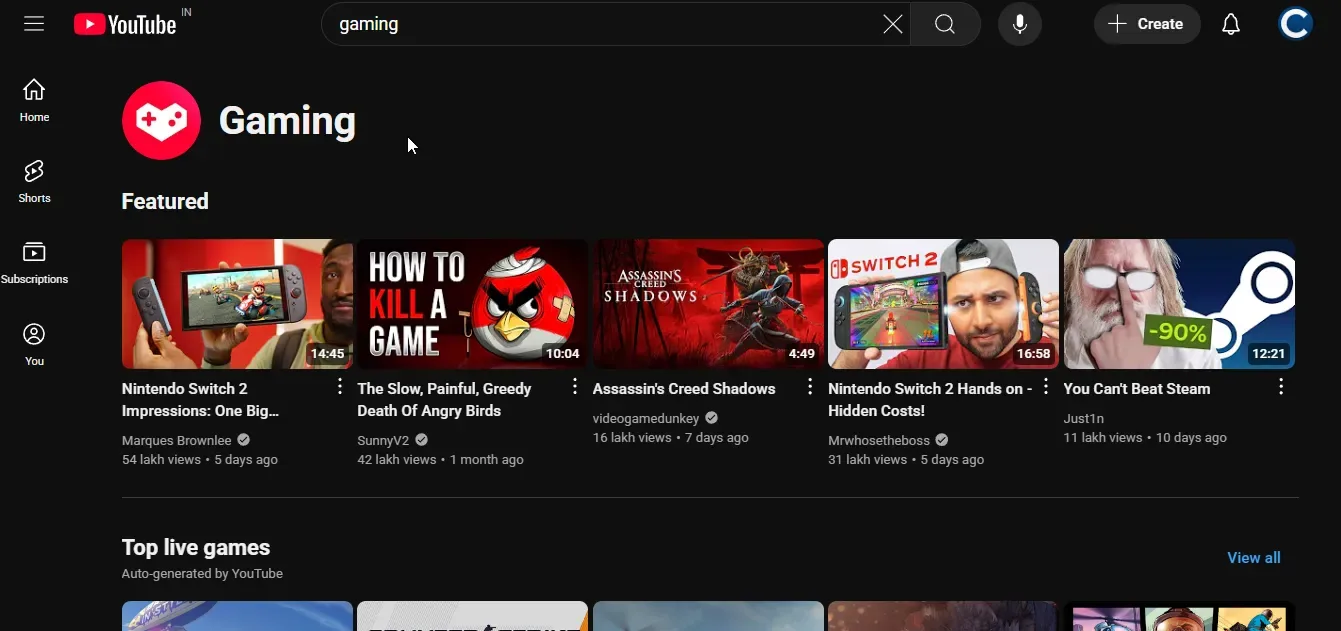Click 54 lakh views • 5 days ago text
Viewport: 1341px width, 631px height.
(200, 460)
